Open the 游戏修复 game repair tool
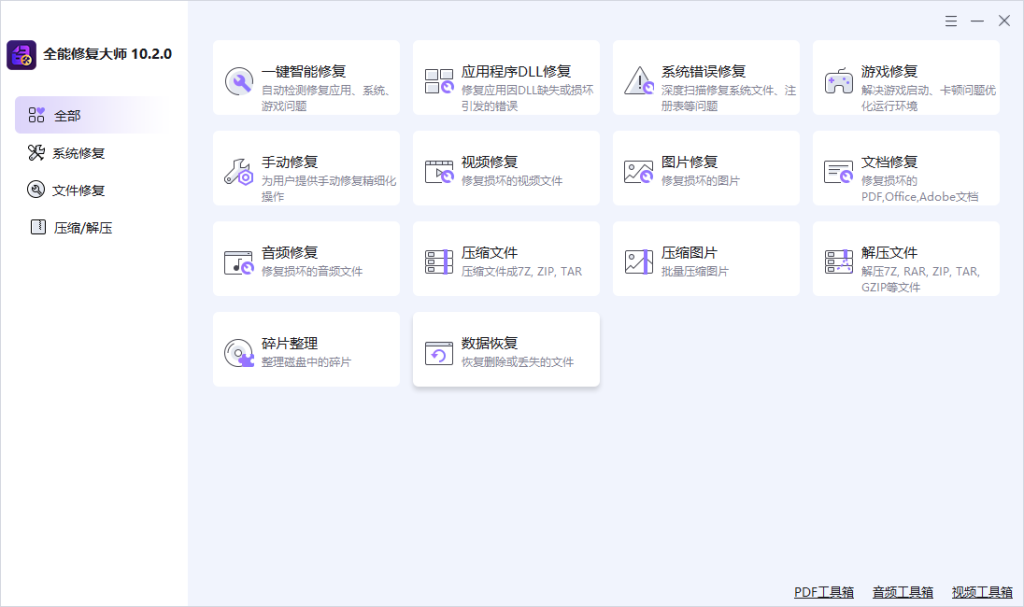 pos(905,77)
